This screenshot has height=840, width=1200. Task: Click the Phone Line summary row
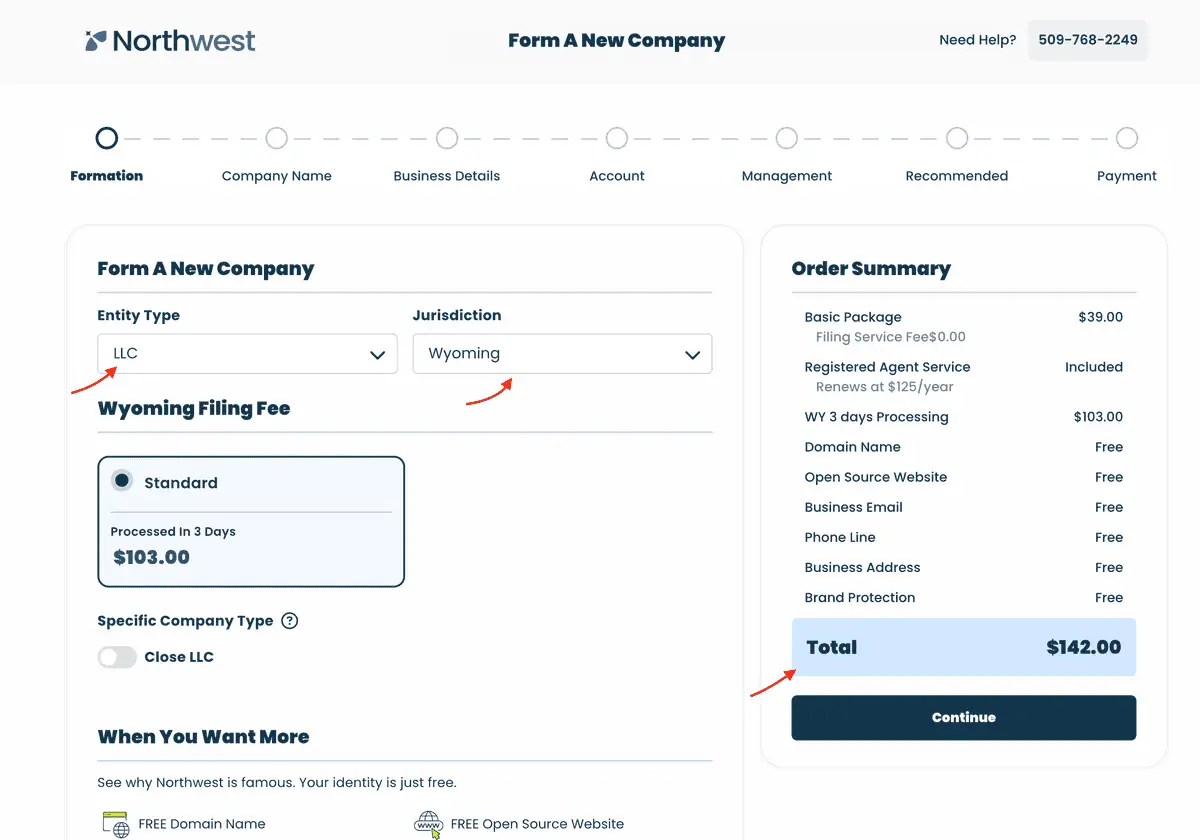pyautogui.click(x=964, y=537)
